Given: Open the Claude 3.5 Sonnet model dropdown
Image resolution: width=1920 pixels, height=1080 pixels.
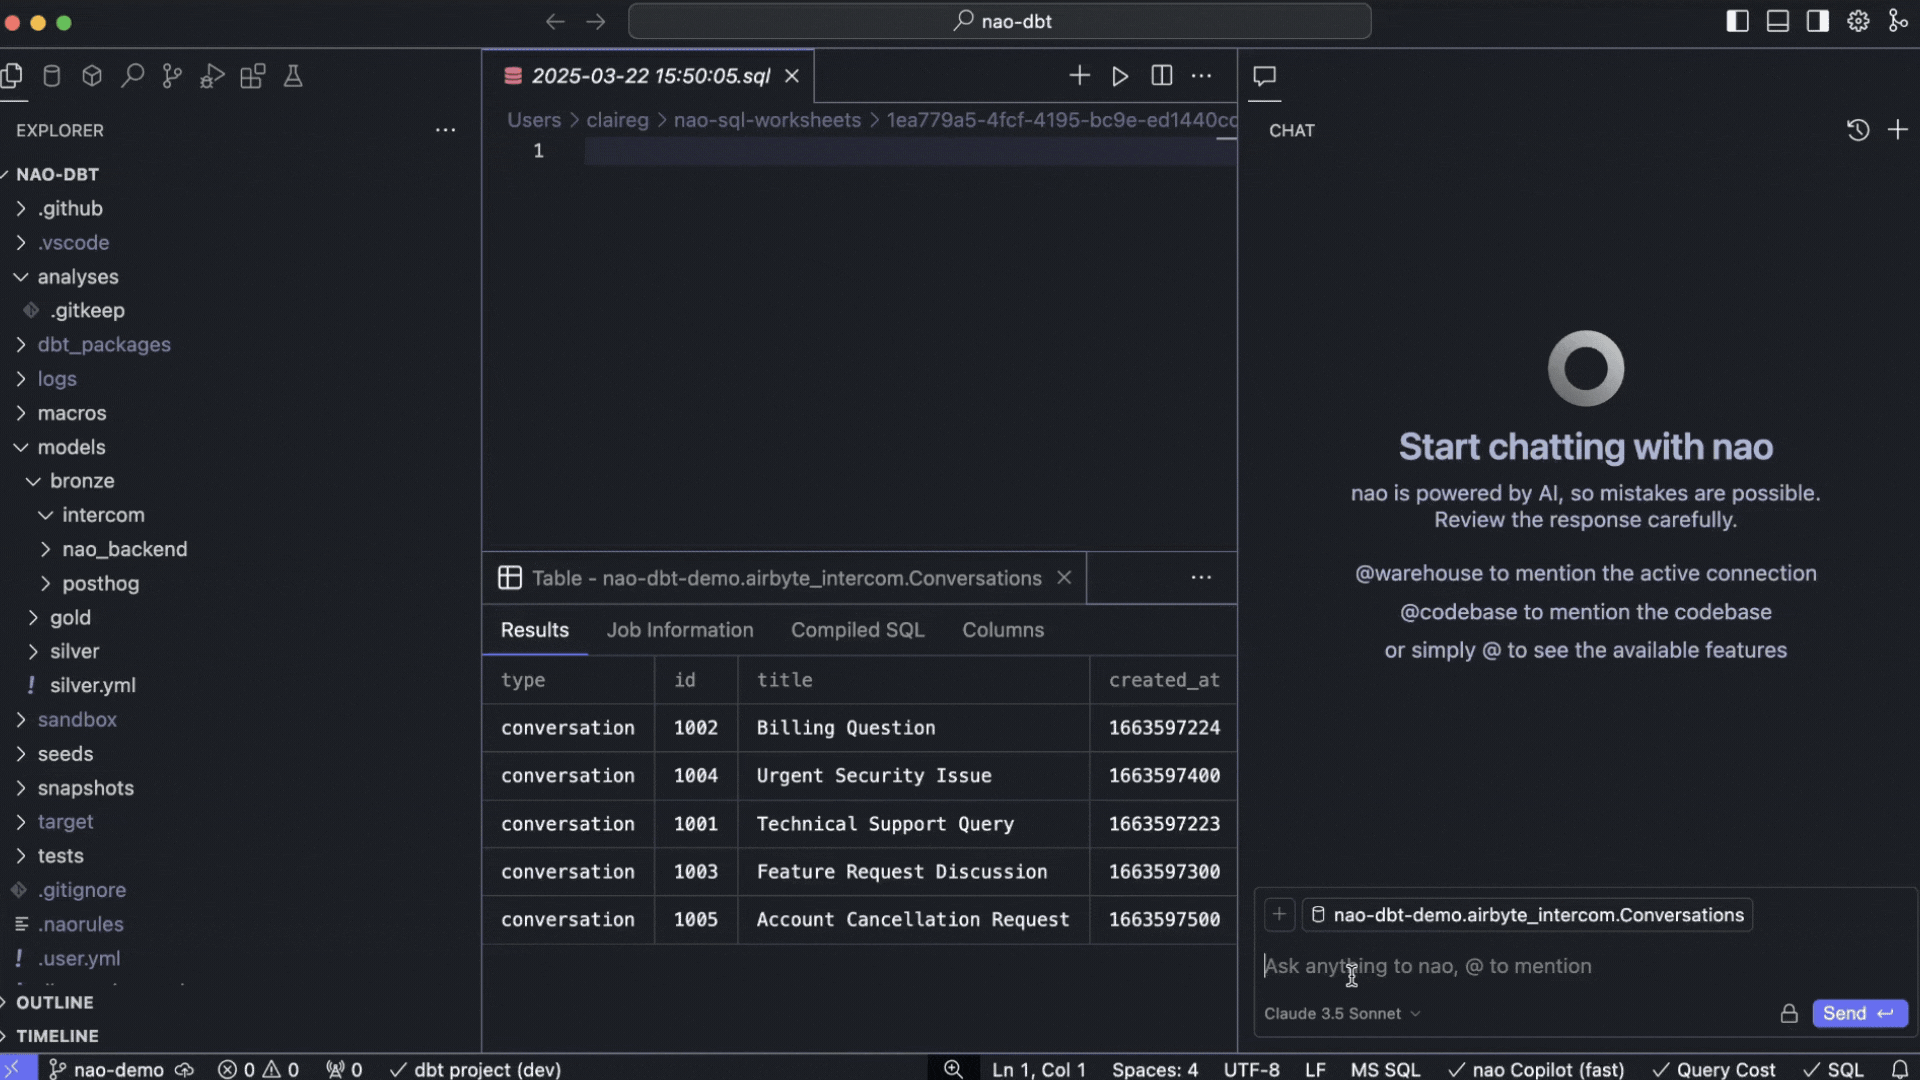Looking at the screenshot, I should pyautogui.click(x=1342, y=1013).
